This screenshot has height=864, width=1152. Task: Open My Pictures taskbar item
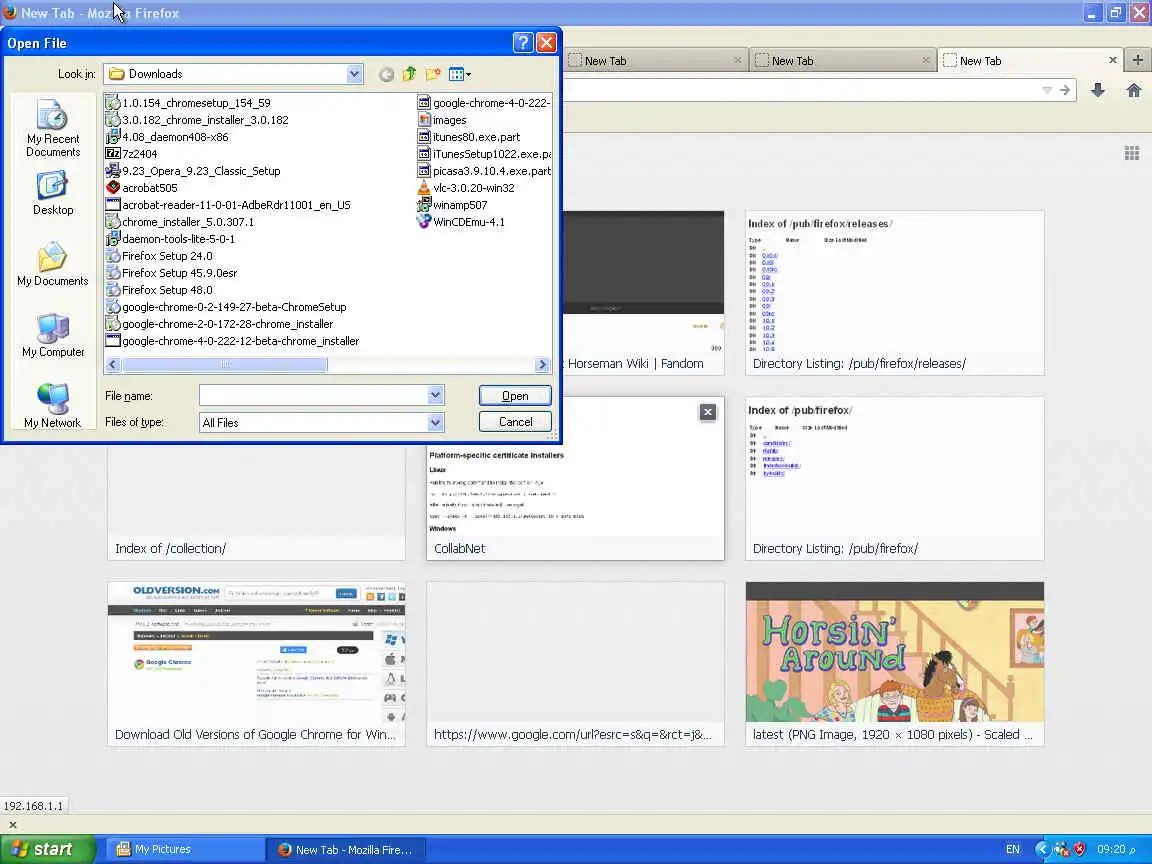(187, 849)
